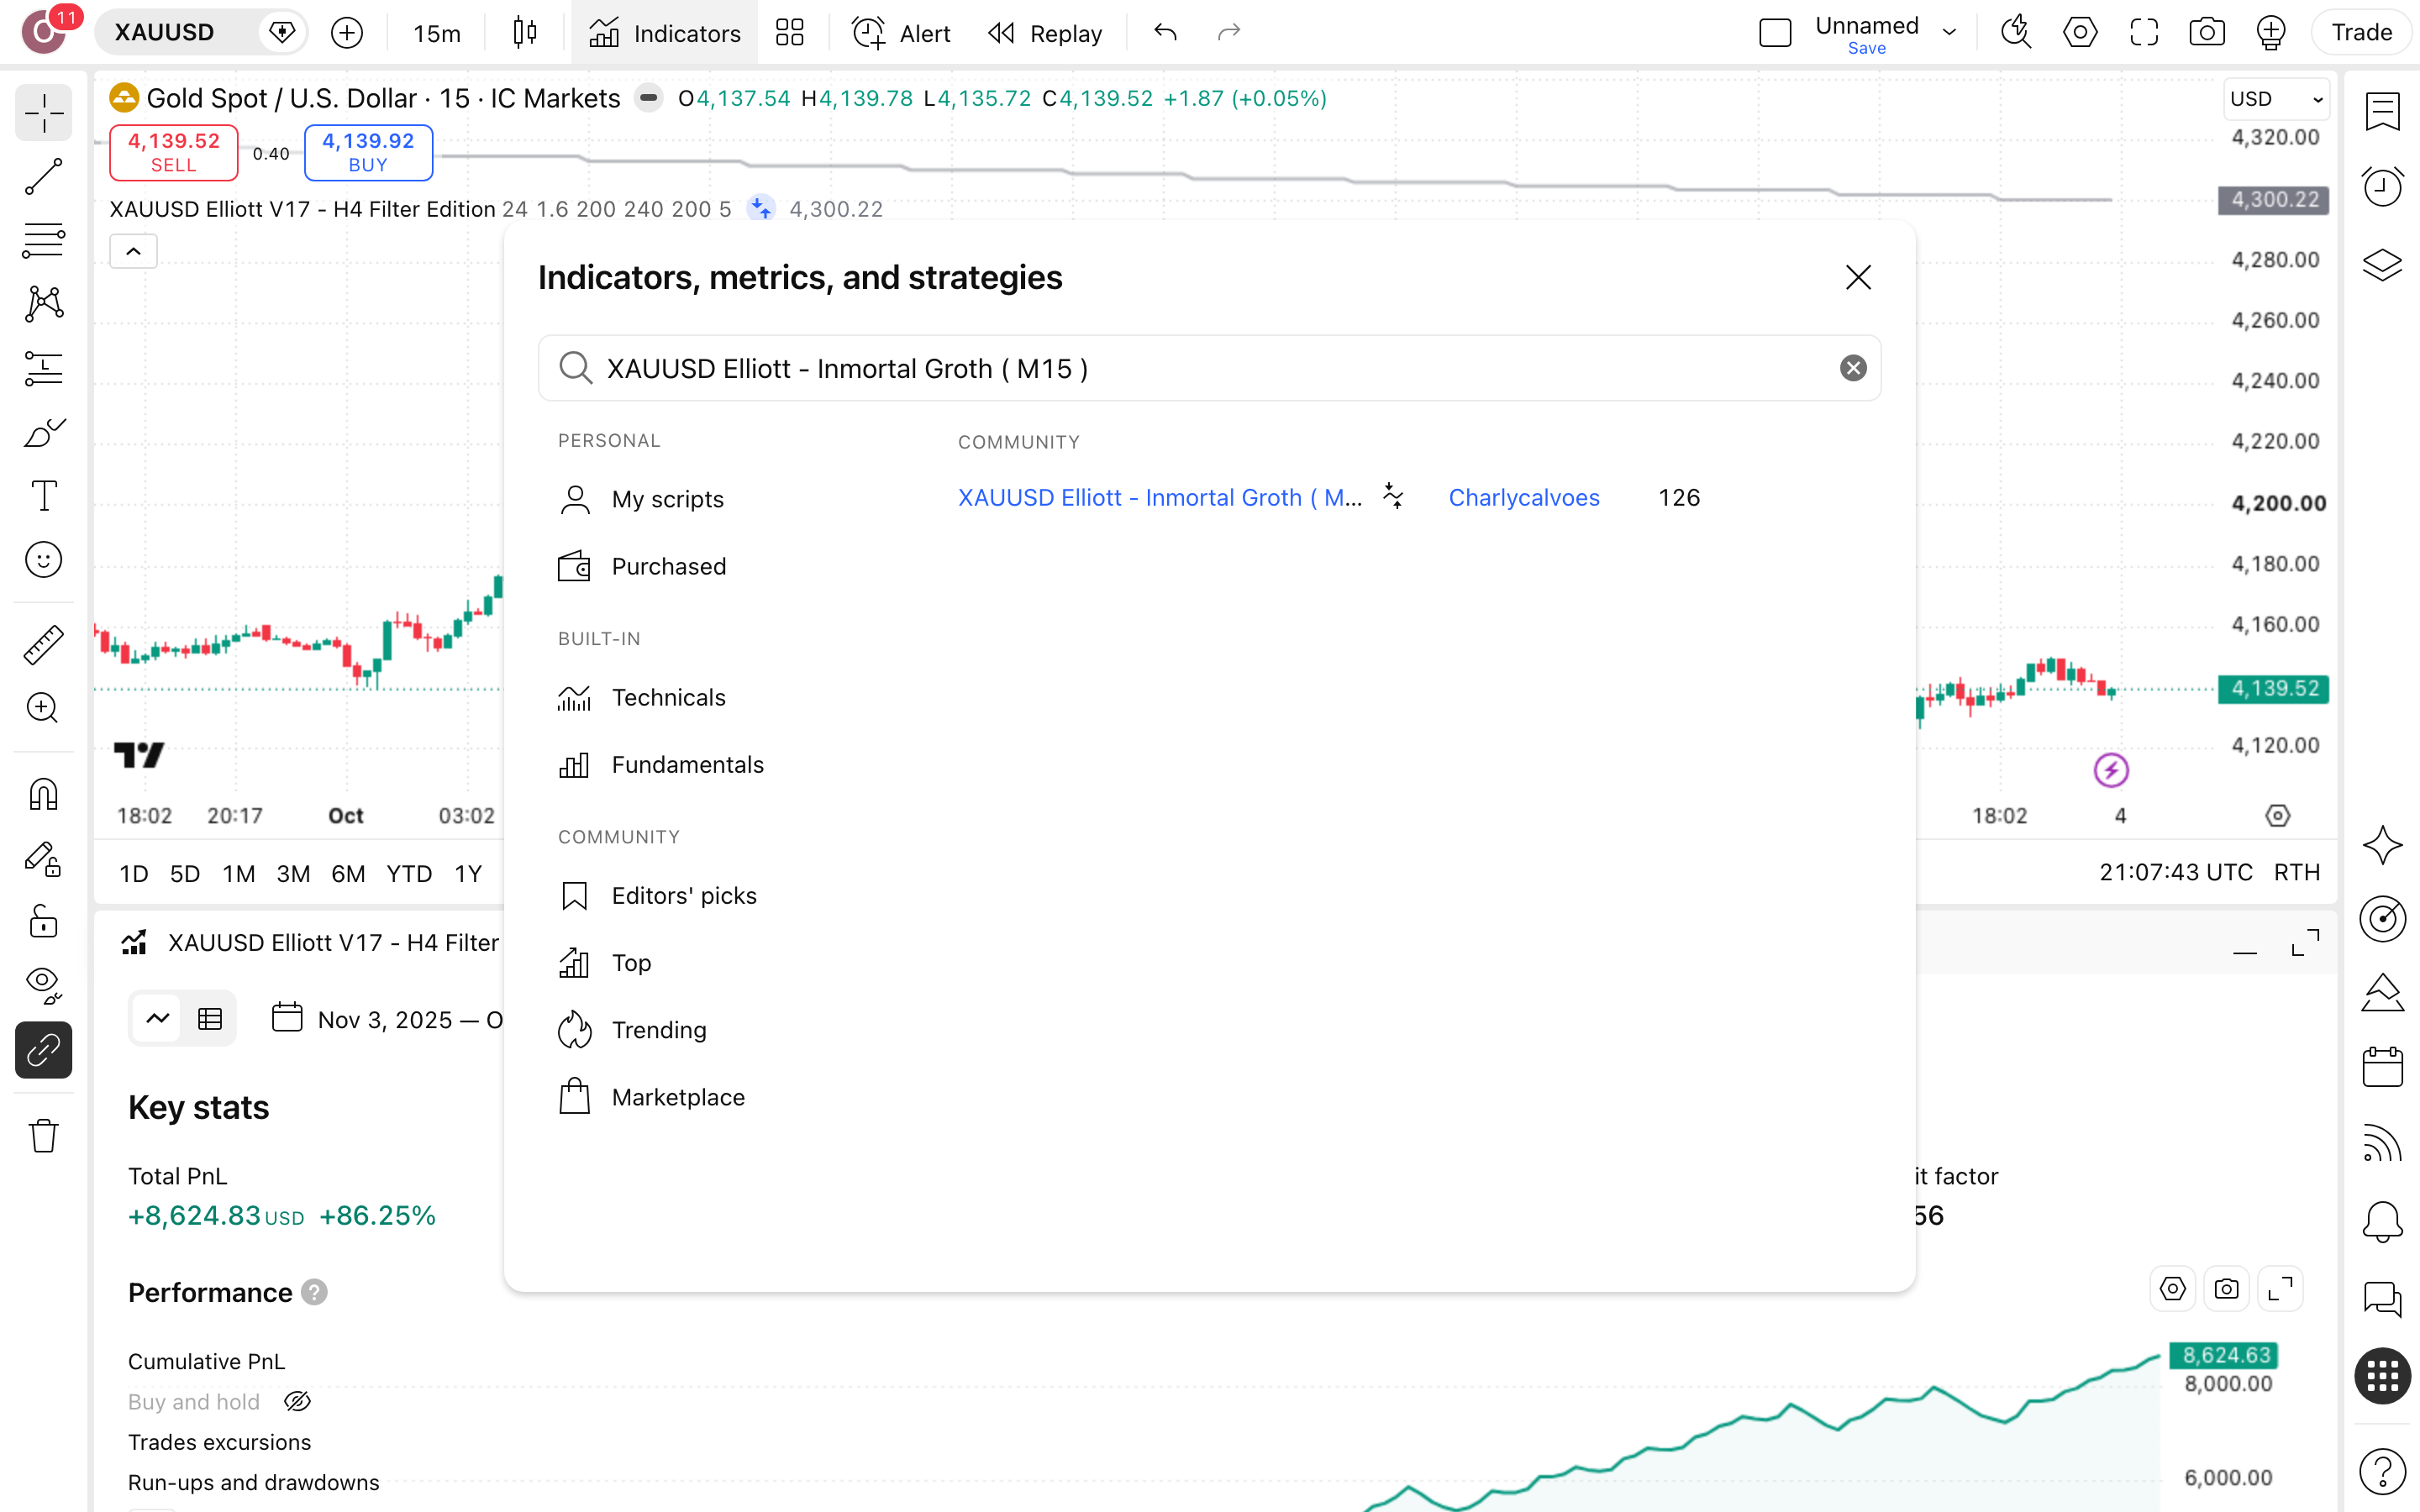Enter fullscreen mode
Image resolution: width=2420 pixels, height=1512 pixels.
[2144, 33]
